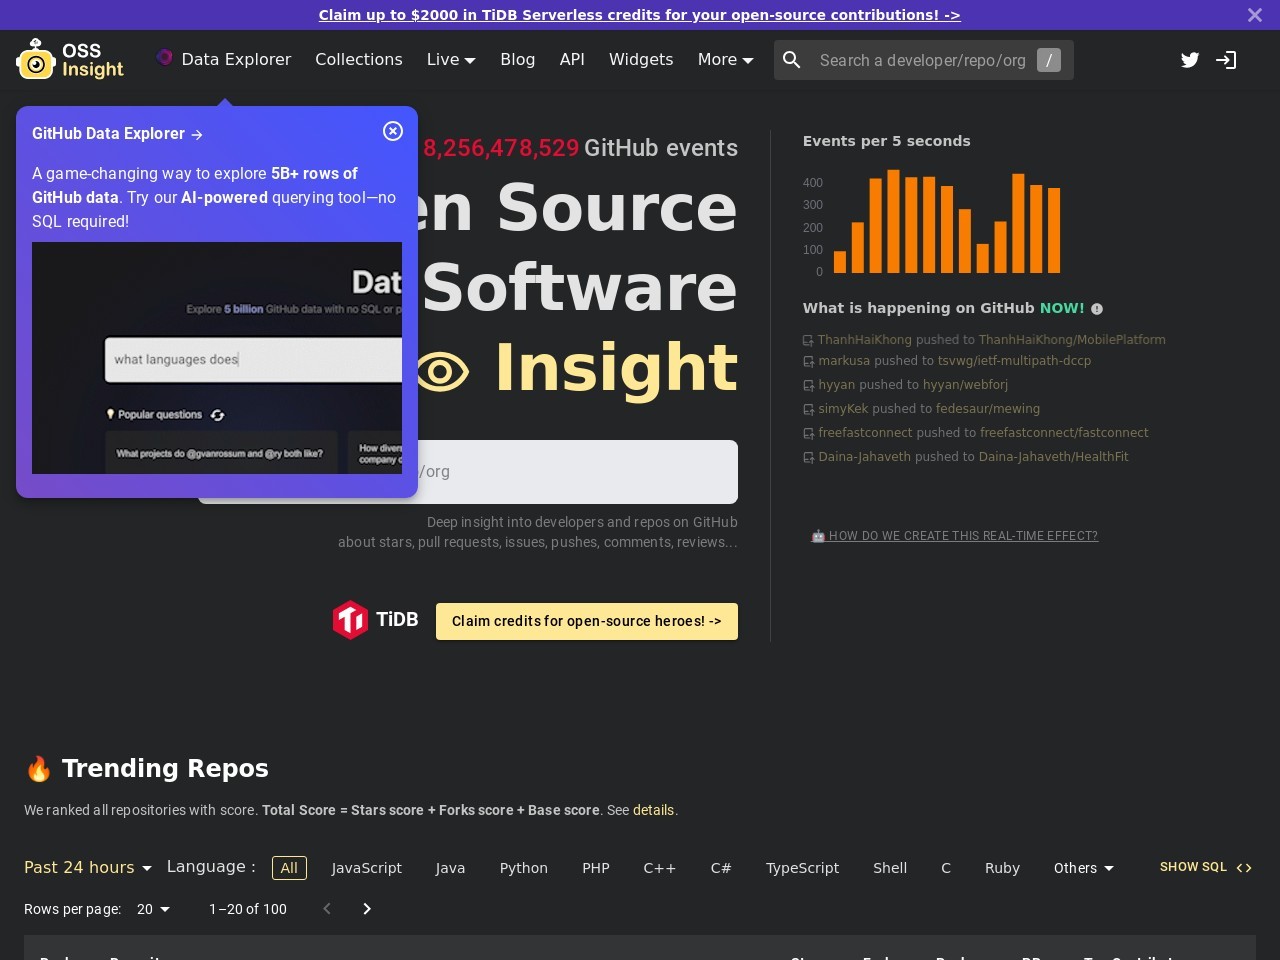Click SHOW SQL button
Screen dimensions: 1280x960
[1206, 867]
